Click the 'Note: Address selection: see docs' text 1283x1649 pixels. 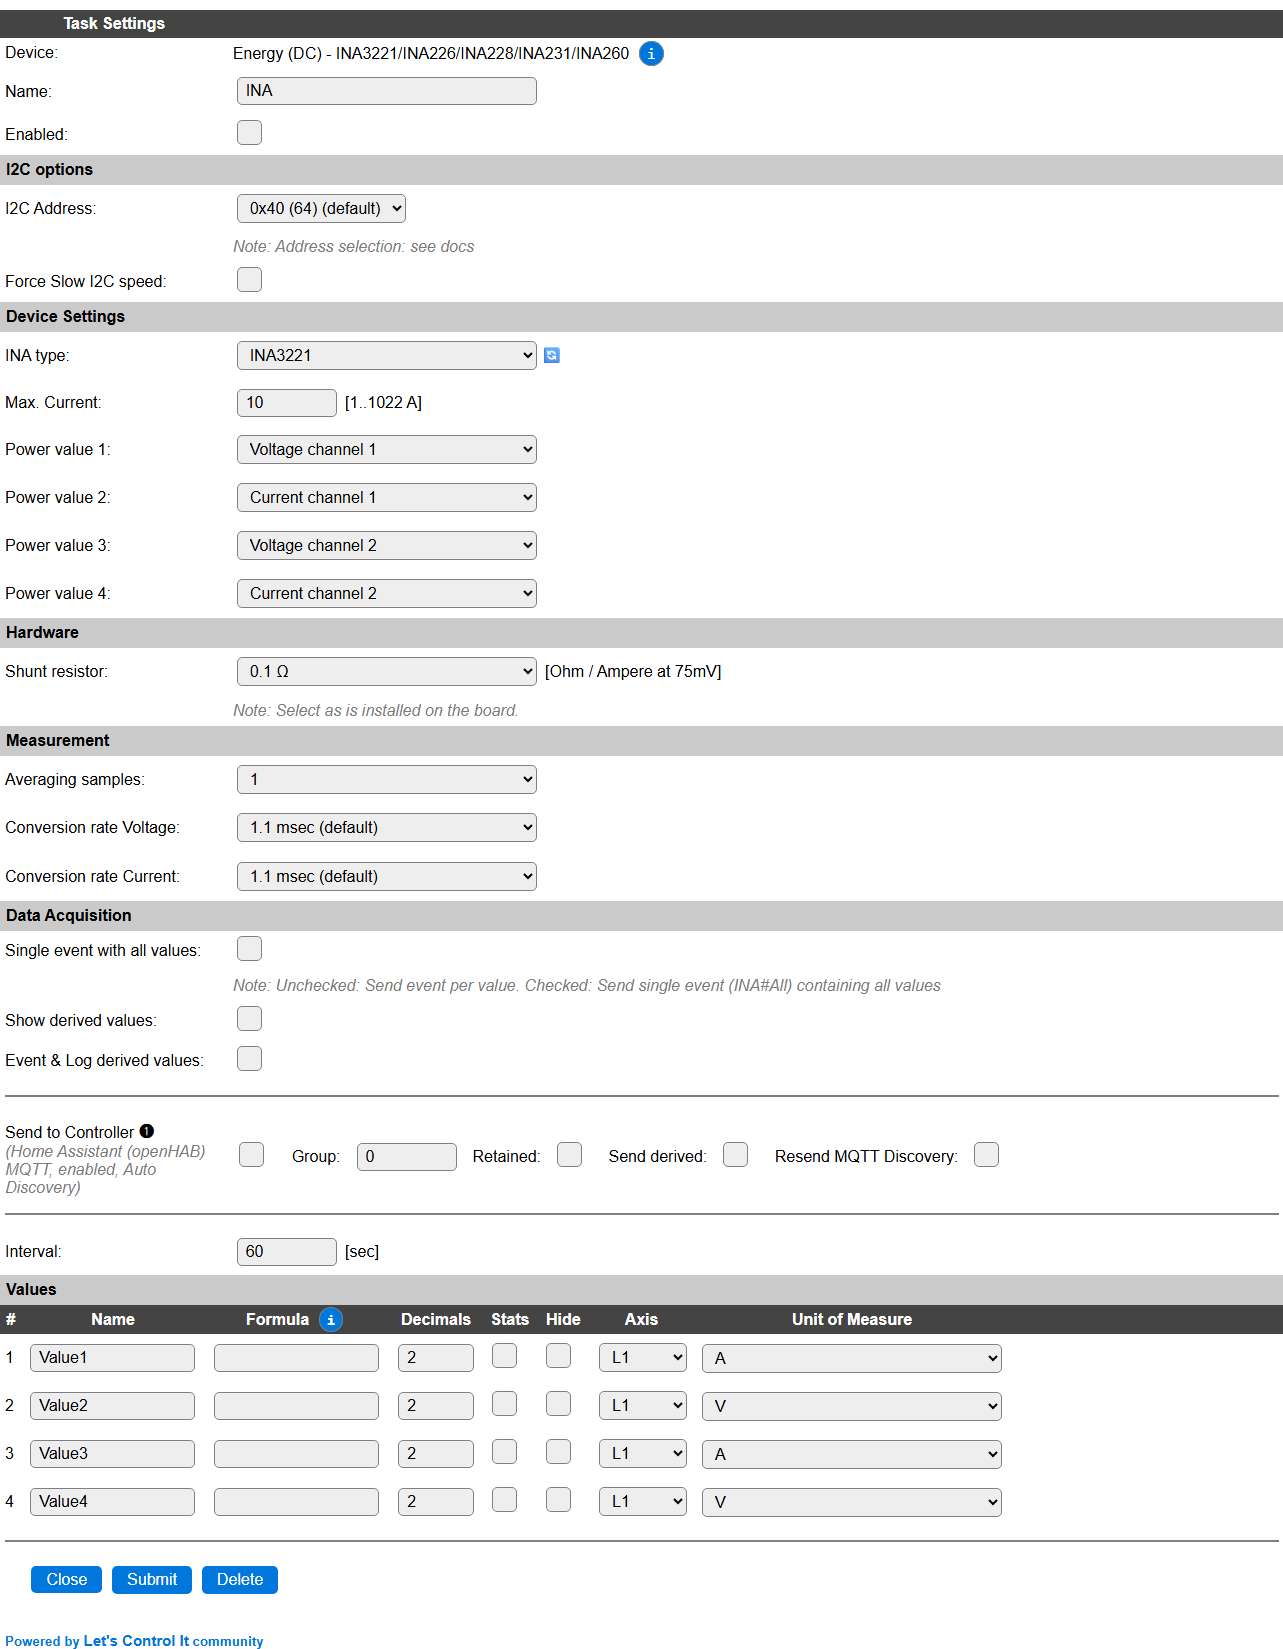coord(354,247)
